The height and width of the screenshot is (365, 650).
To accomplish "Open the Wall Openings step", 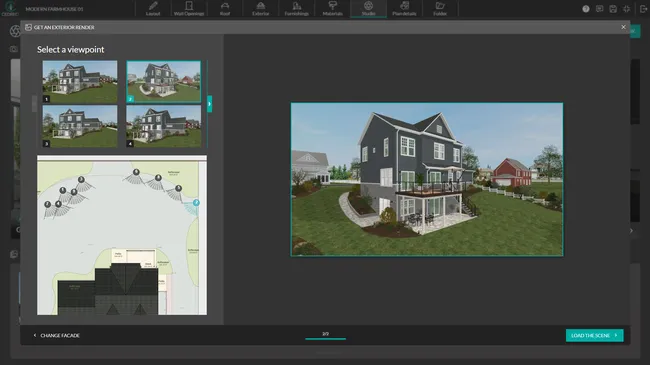I will 189,9.
